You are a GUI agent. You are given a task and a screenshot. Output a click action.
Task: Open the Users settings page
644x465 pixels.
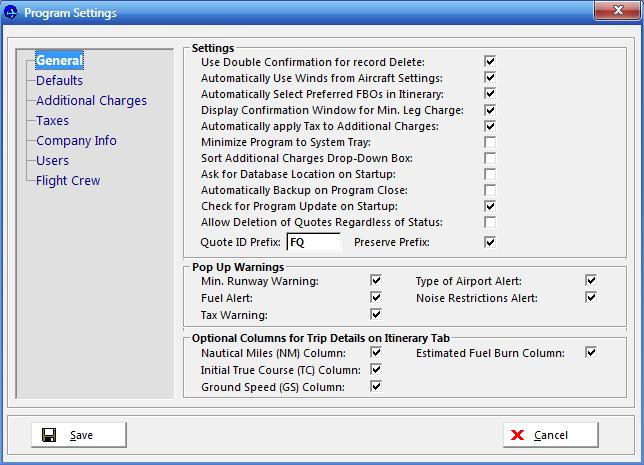click(x=52, y=161)
